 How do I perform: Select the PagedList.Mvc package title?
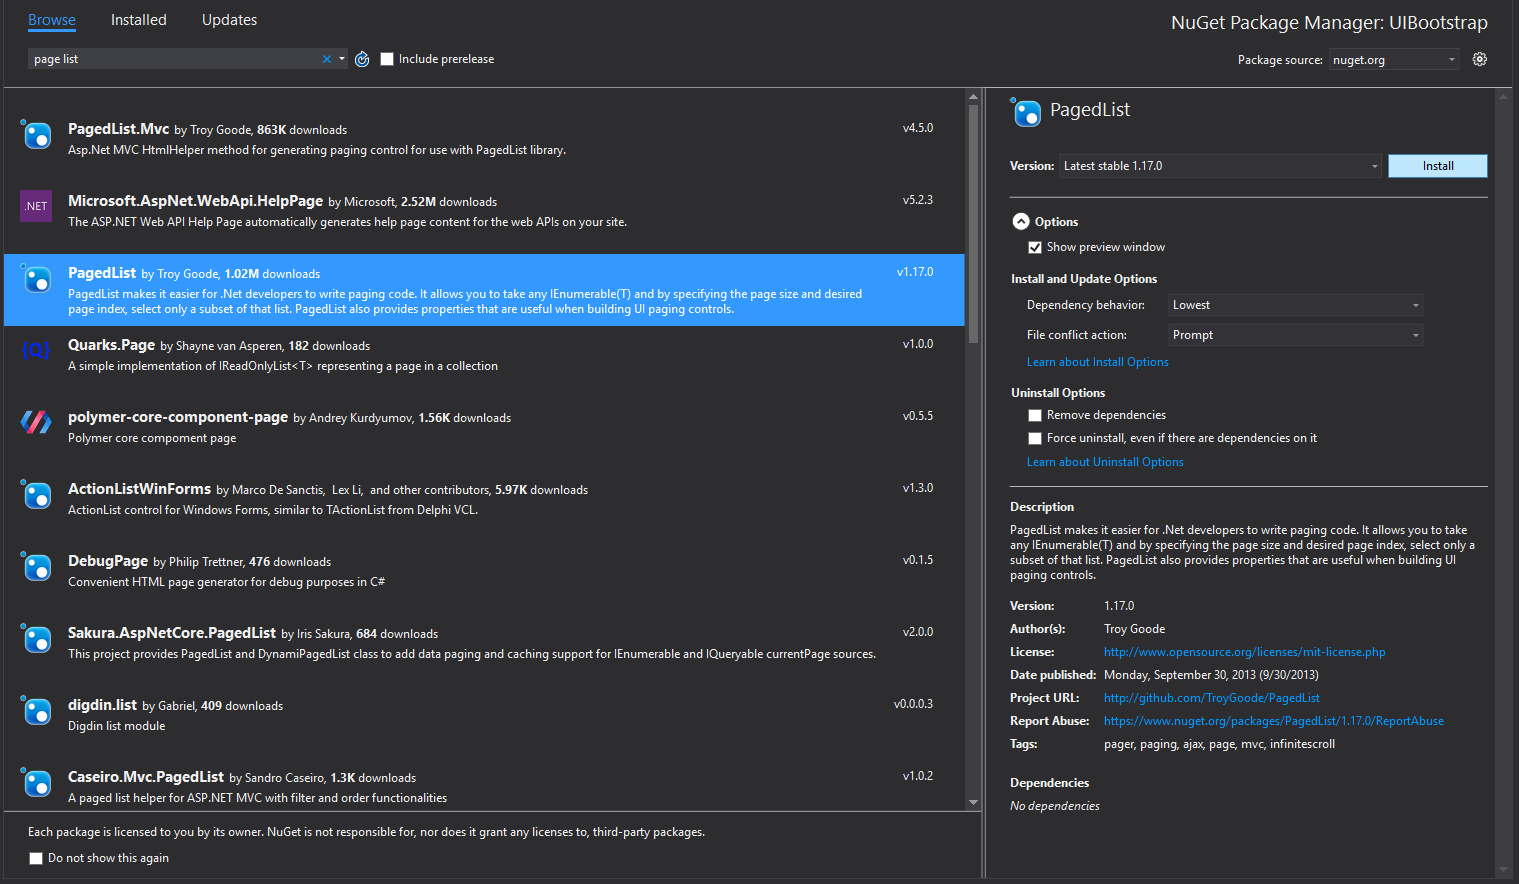[118, 129]
